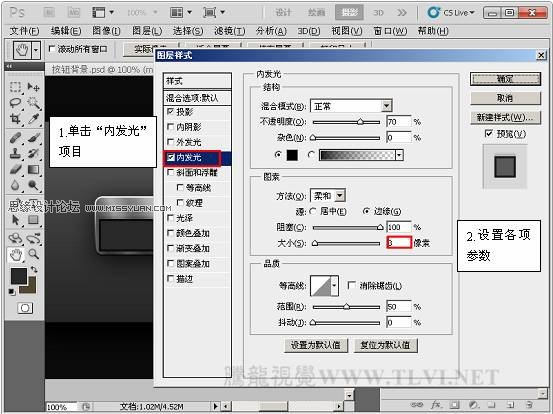The image size is (553, 414).
Task: Select the 3D Camera orbit tool
Action: 34,238
